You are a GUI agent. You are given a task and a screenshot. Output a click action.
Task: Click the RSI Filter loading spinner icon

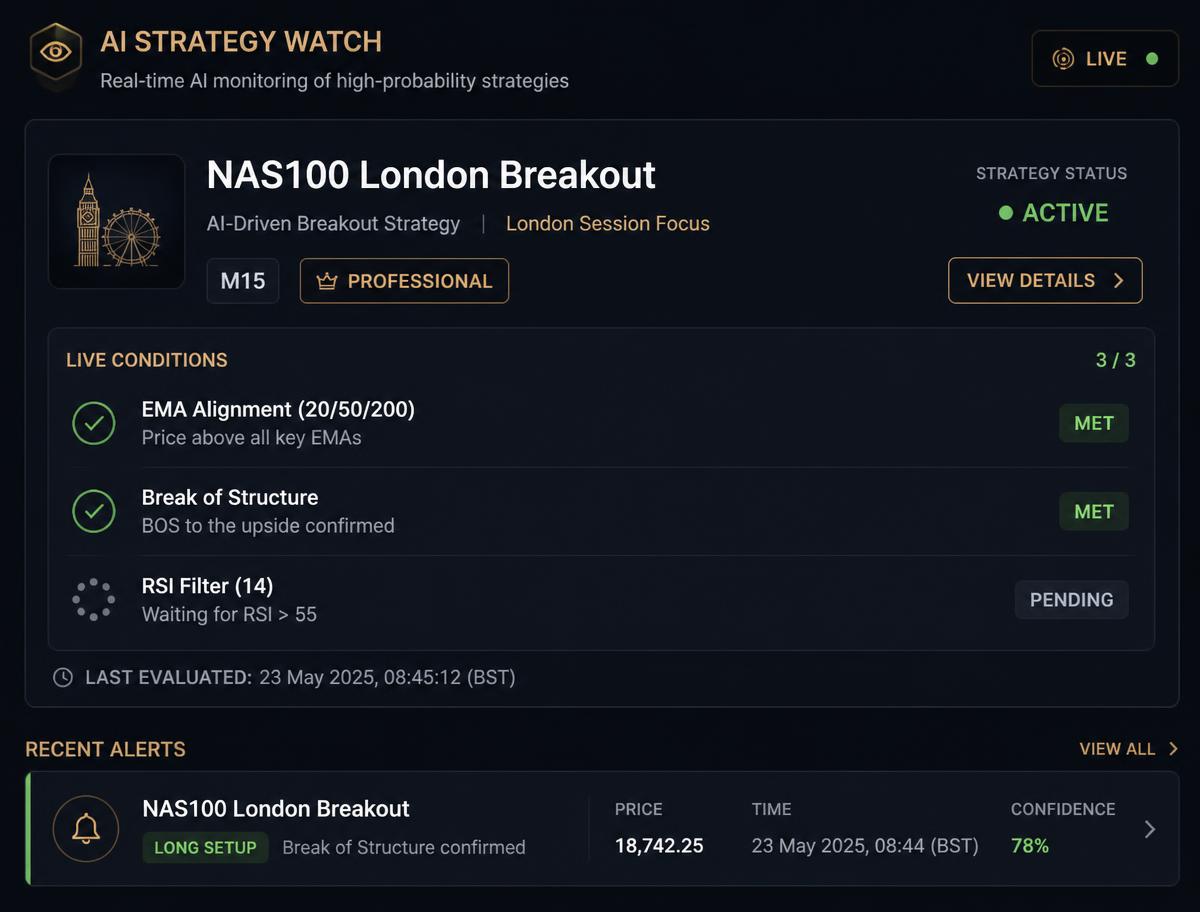tap(94, 600)
